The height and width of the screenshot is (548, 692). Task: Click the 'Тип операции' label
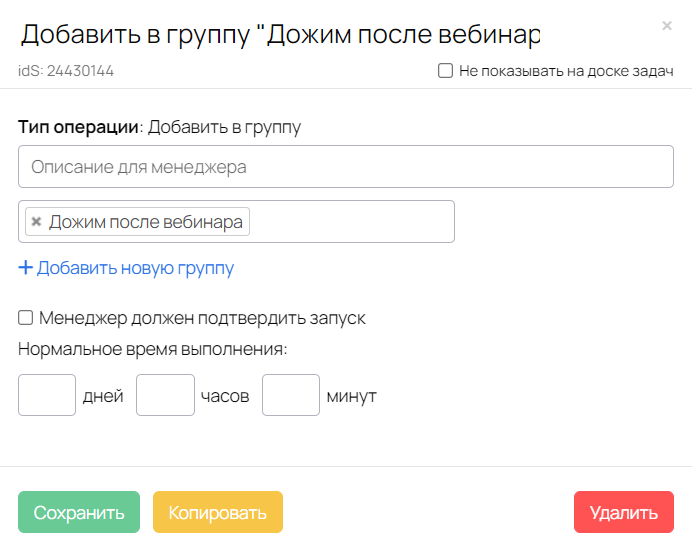(77, 127)
